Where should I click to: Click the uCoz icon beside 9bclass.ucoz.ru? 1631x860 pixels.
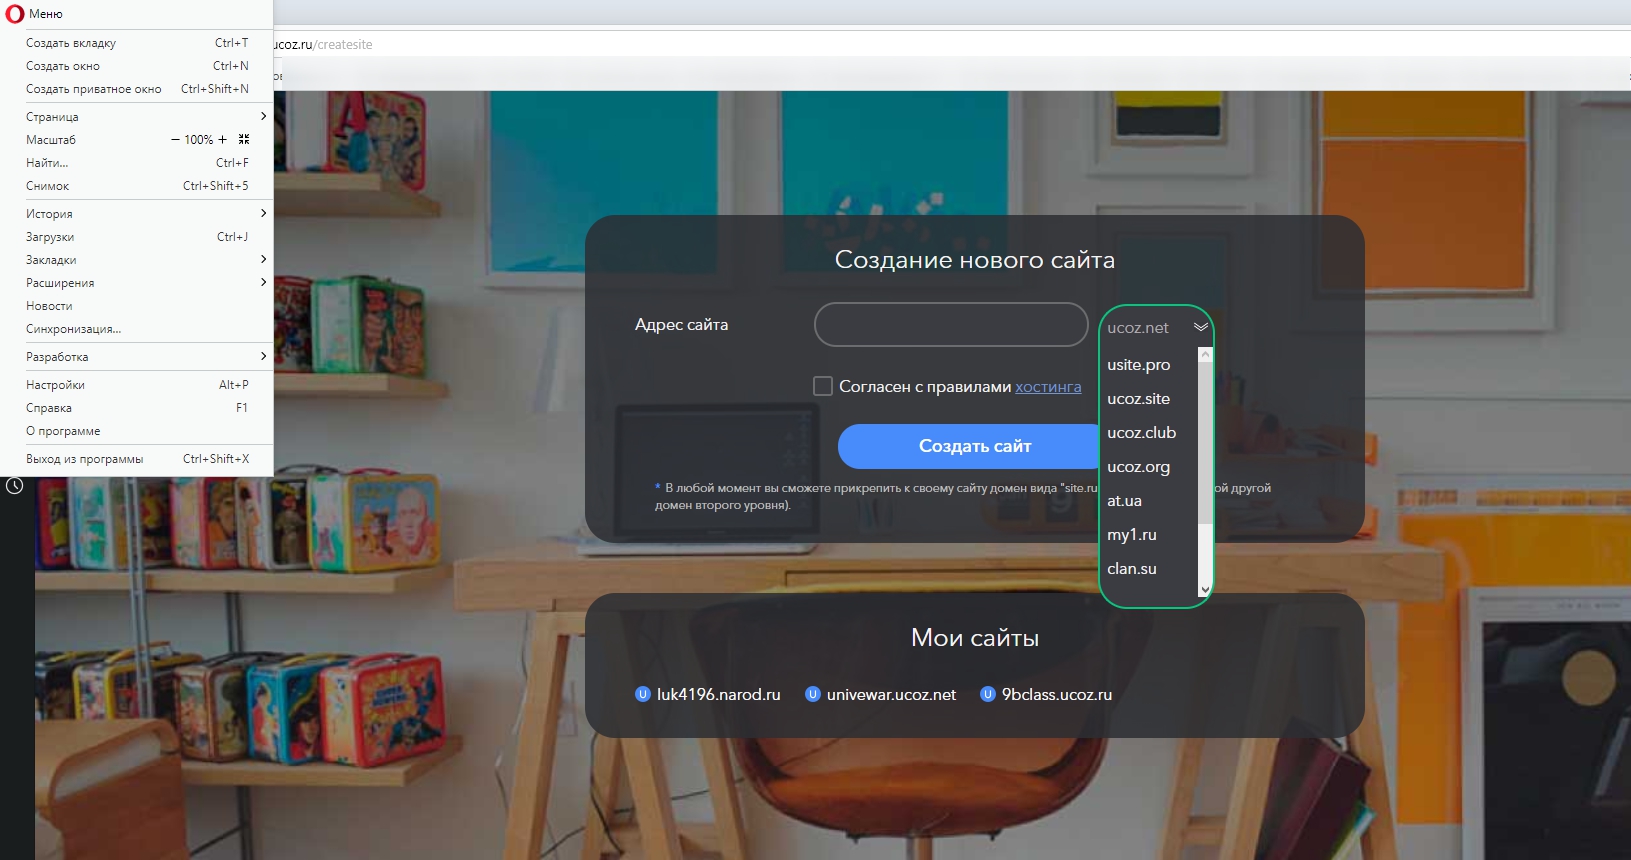pos(988,694)
